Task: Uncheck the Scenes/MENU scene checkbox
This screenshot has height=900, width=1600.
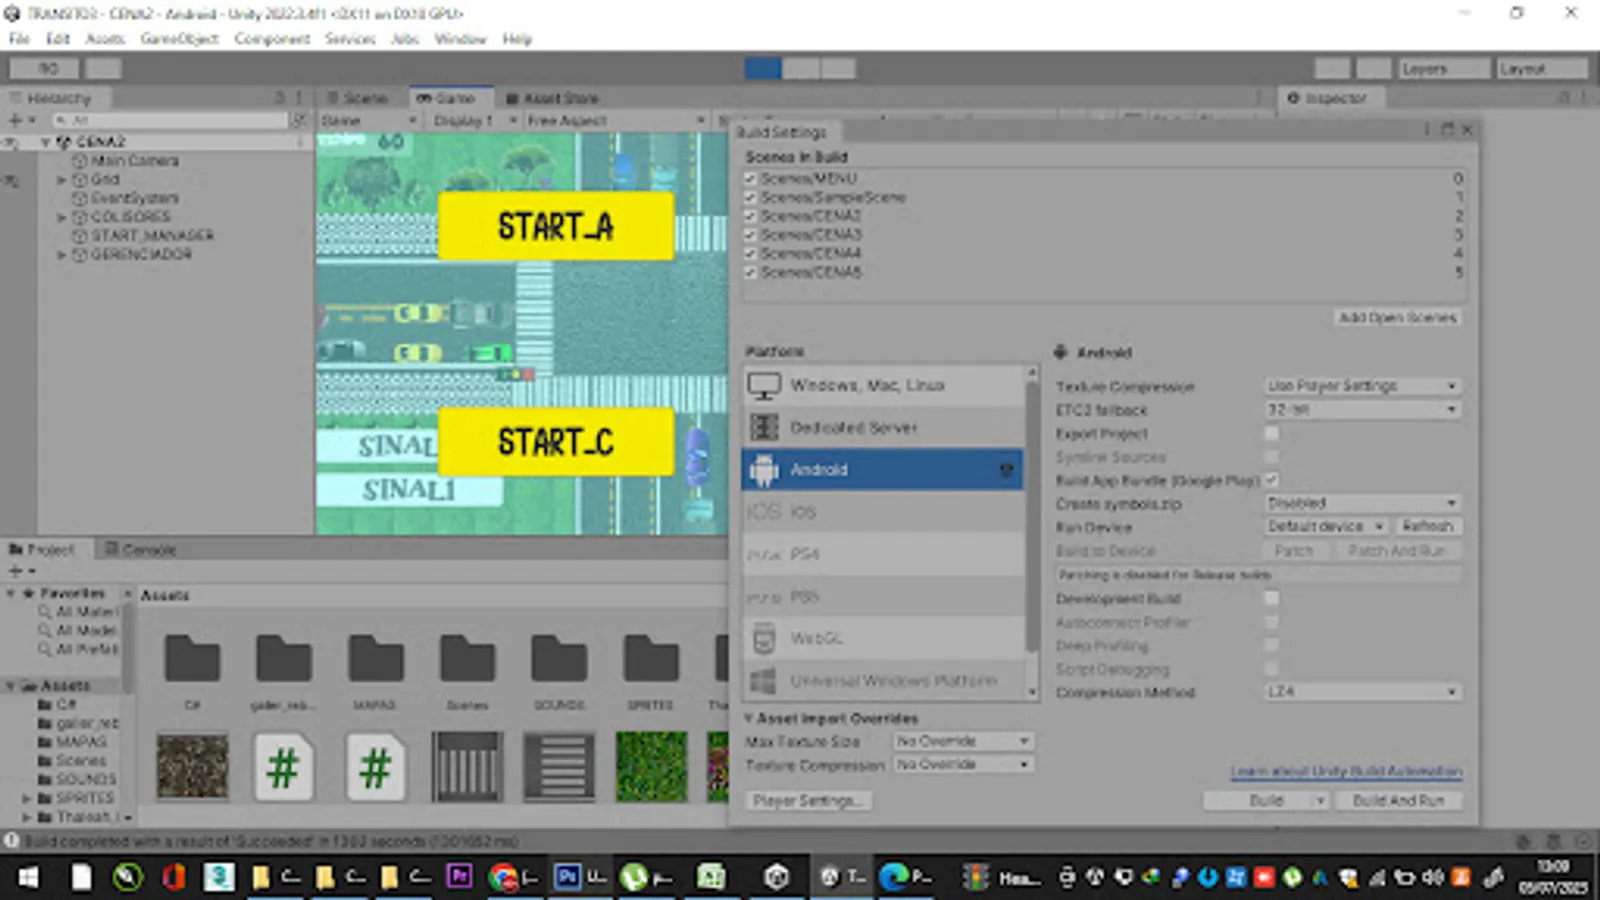Action: pyautogui.click(x=750, y=178)
